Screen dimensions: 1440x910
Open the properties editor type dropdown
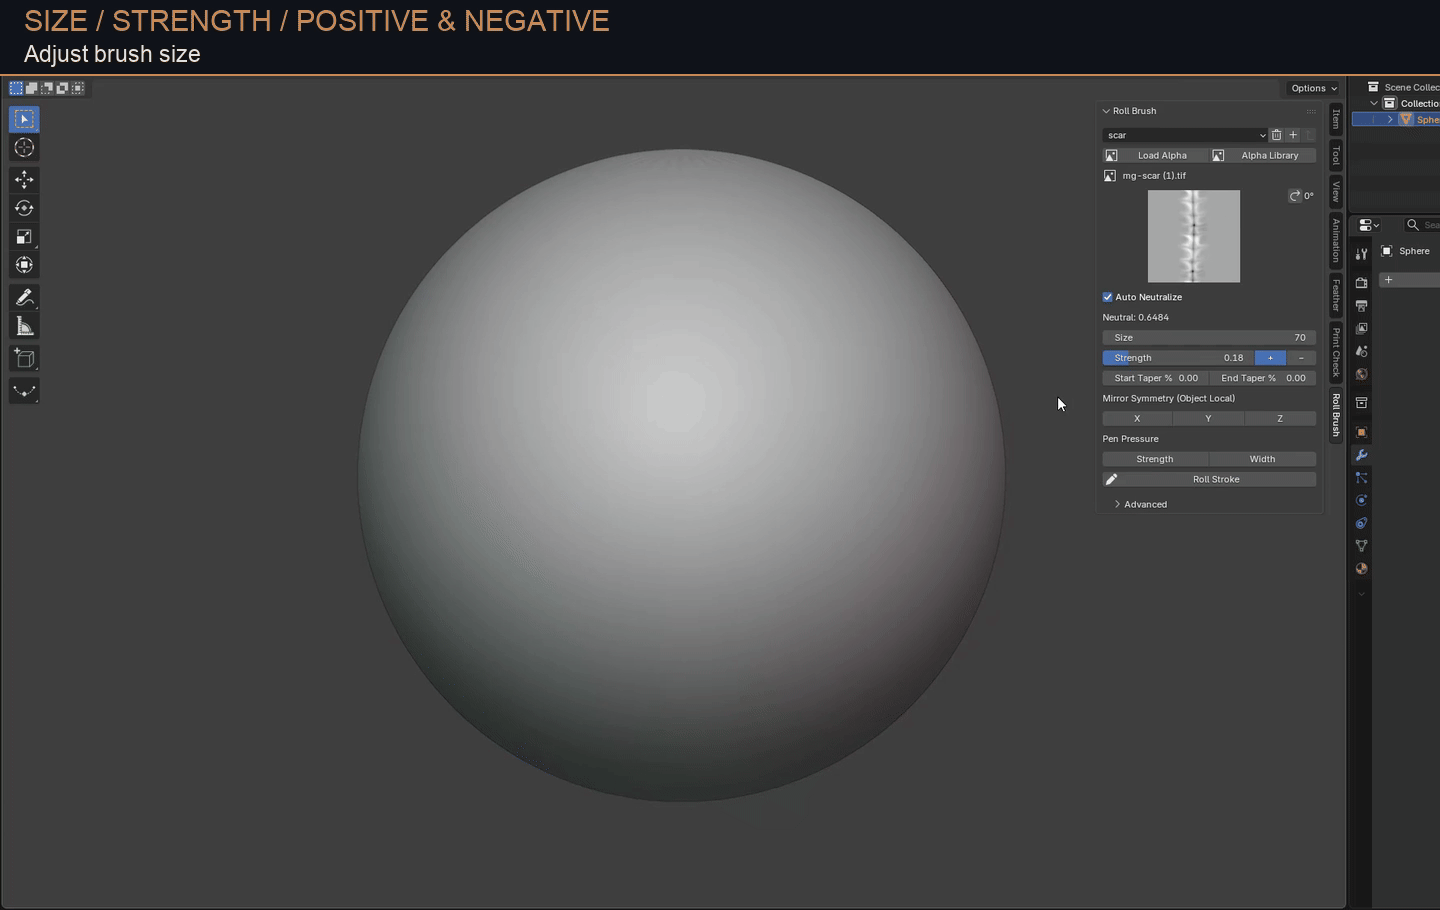point(1369,225)
